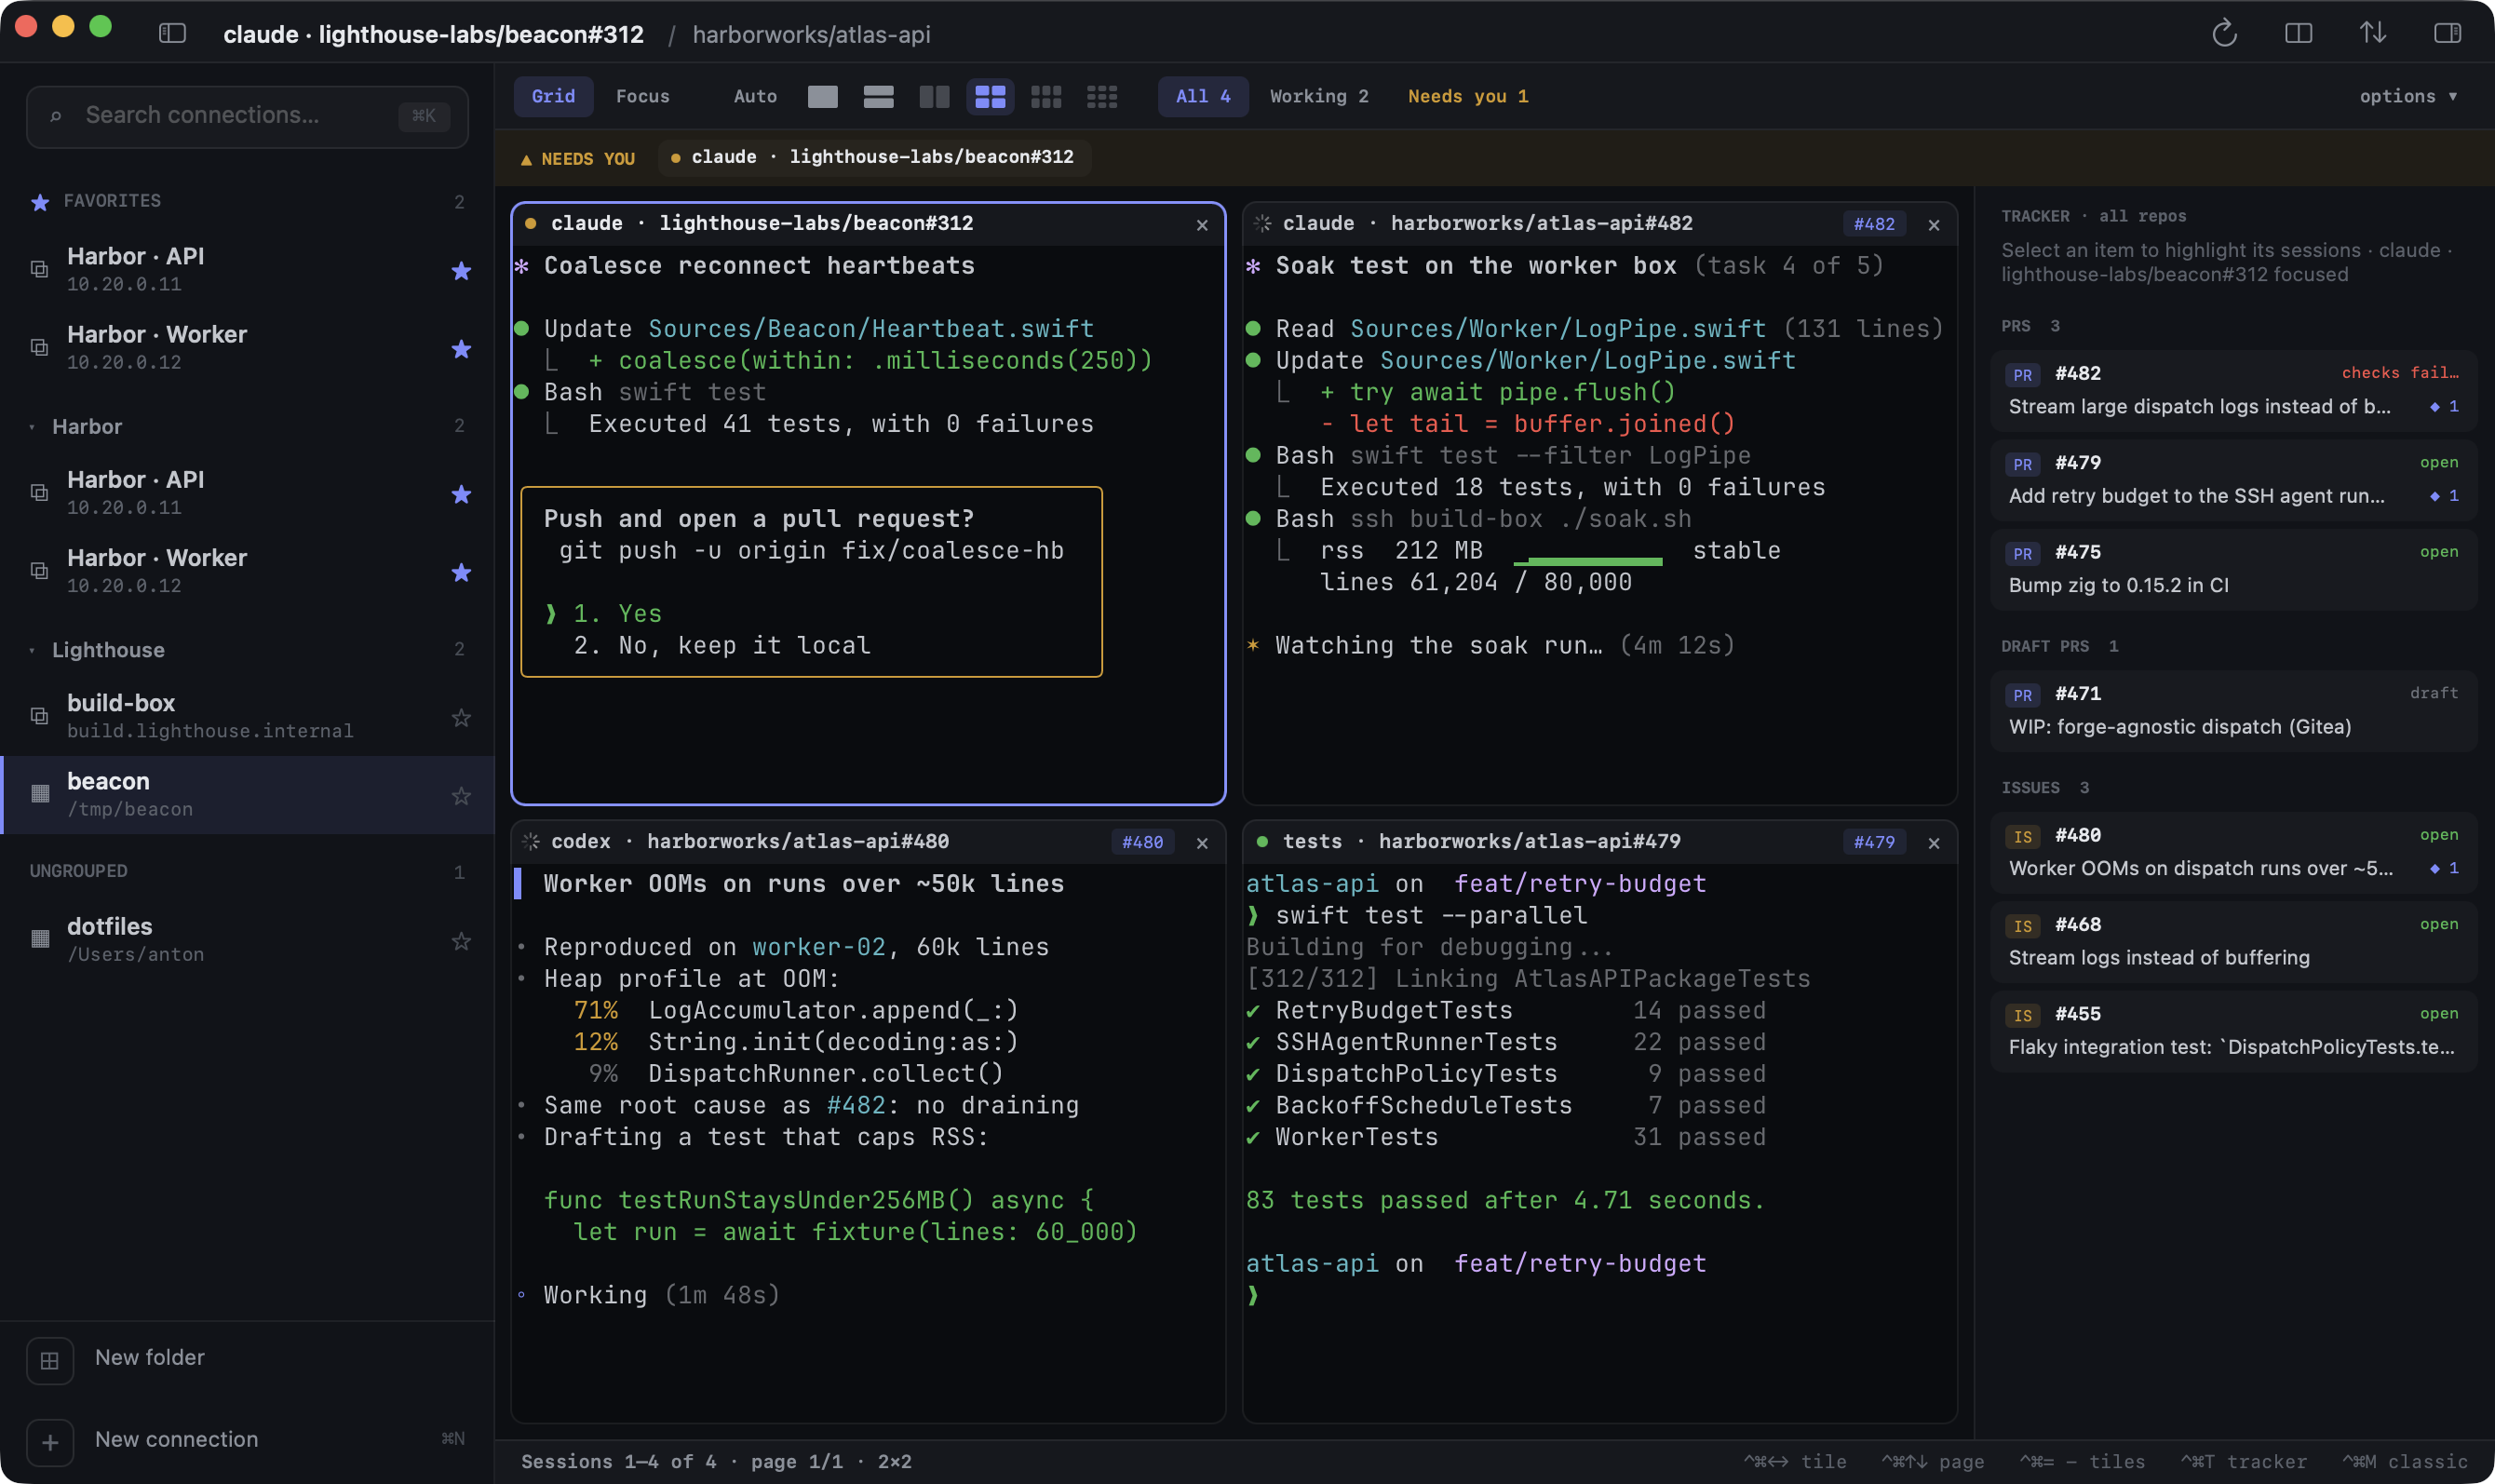
Task: Filter sessions by Needs you 1
Action: [x=1467, y=97]
